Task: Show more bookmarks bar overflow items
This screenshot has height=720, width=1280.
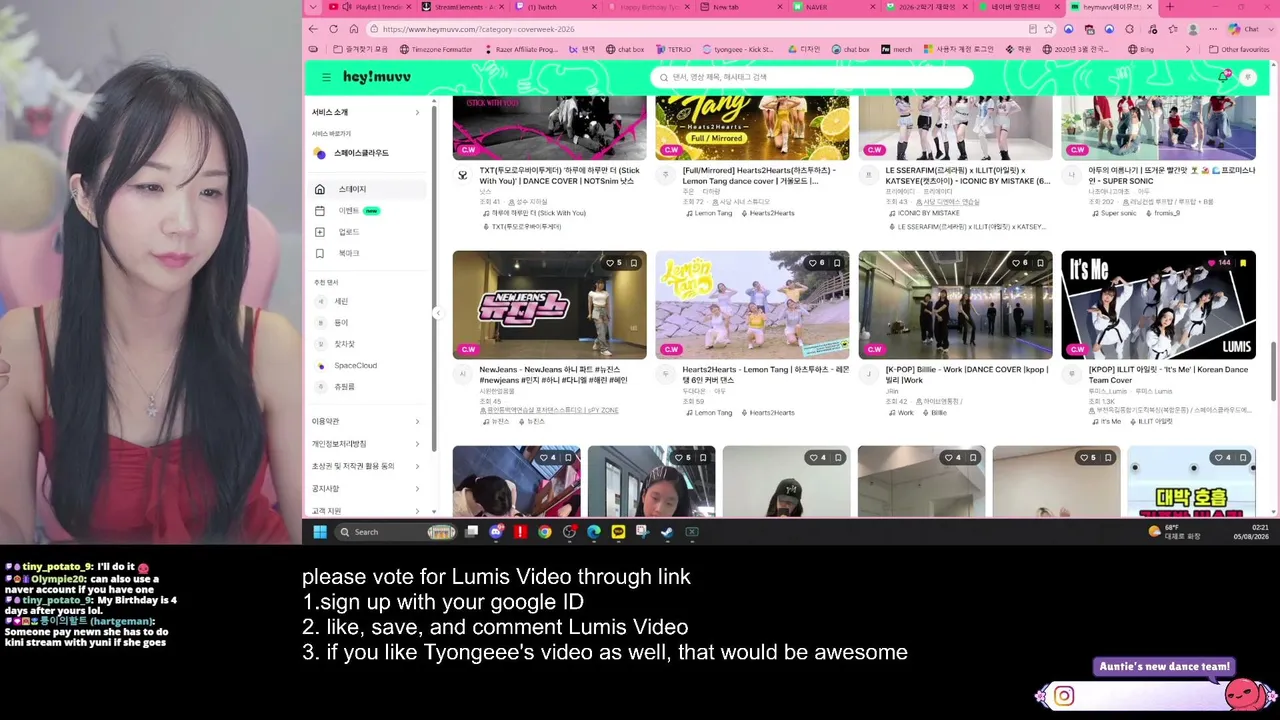Action: click(x=1189, y=49)
